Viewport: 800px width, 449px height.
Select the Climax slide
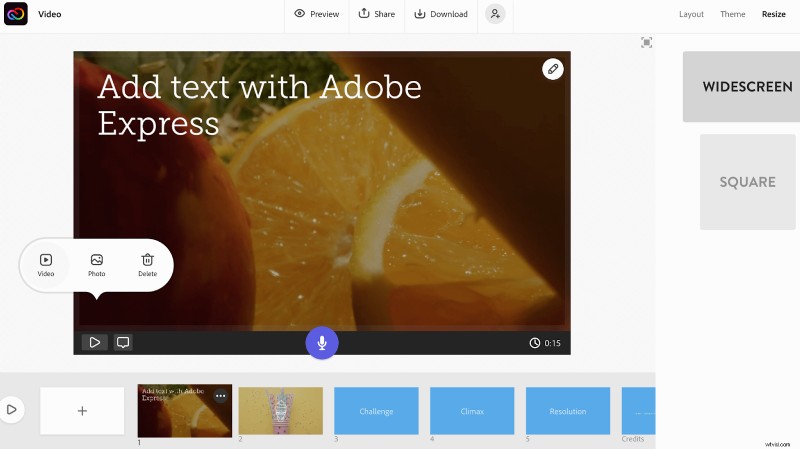(x=472, y=411)
